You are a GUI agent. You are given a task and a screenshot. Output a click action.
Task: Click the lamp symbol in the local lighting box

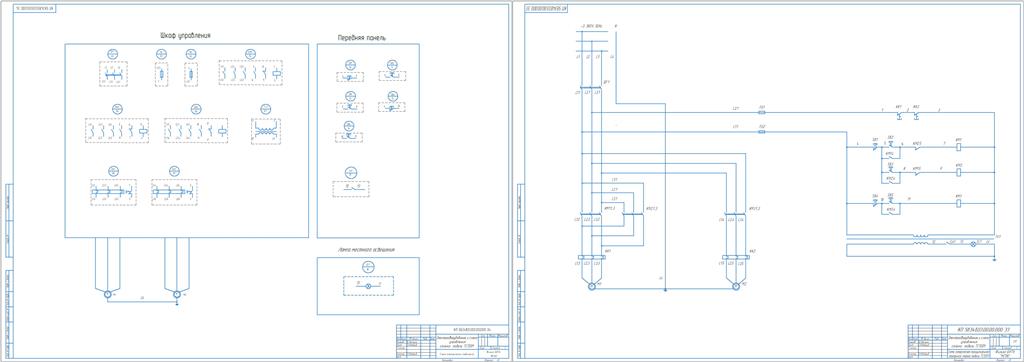pos(367,287)
